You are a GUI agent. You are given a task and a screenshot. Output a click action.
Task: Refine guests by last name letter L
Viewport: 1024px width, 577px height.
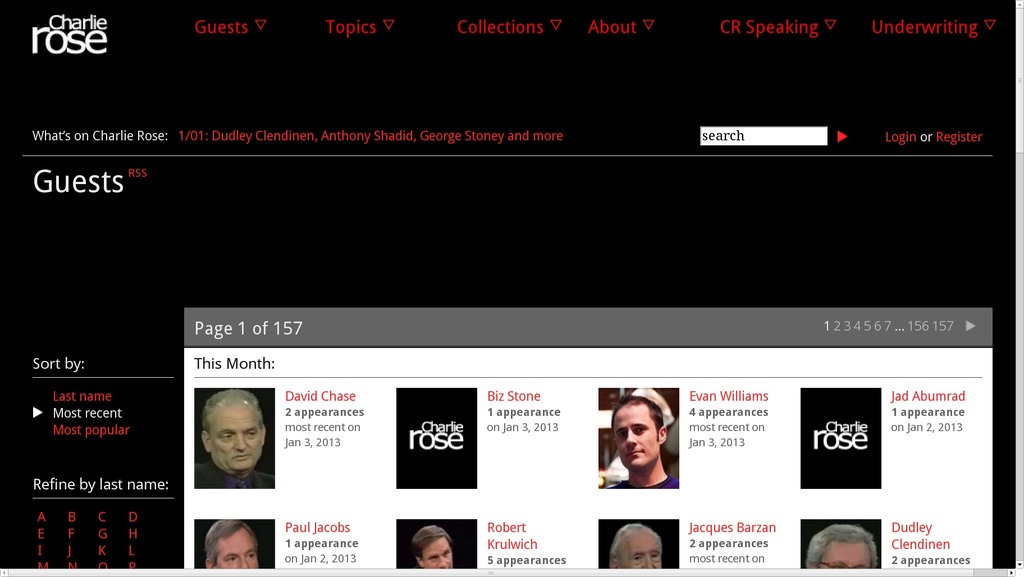point(131,551)
